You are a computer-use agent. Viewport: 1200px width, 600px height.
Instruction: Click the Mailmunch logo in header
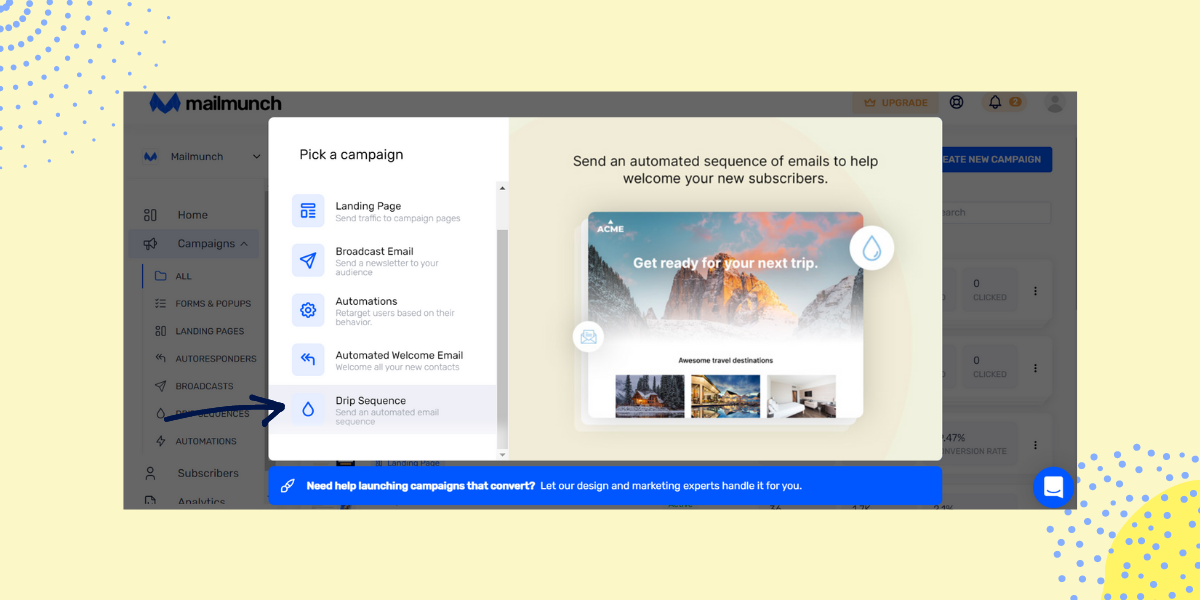click(215, 103)
